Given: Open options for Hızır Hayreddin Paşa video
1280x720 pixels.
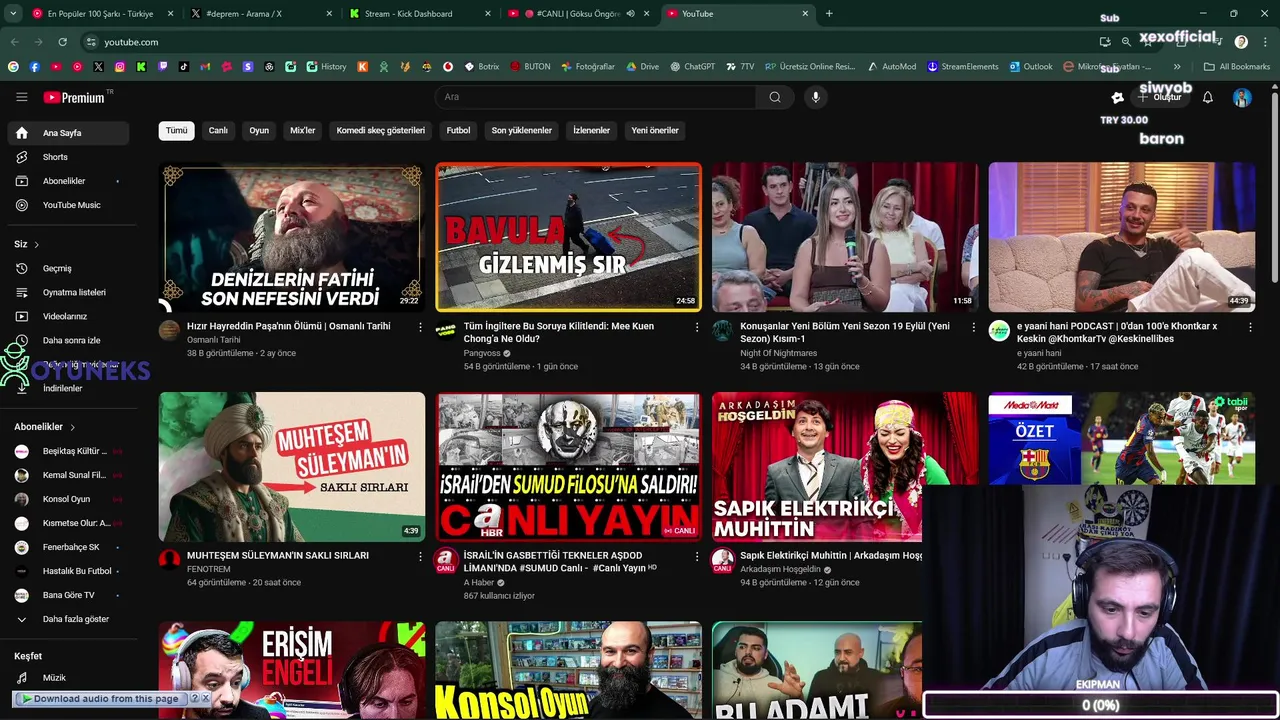Looking at the screenshot, I should click(x=420, y=327).
